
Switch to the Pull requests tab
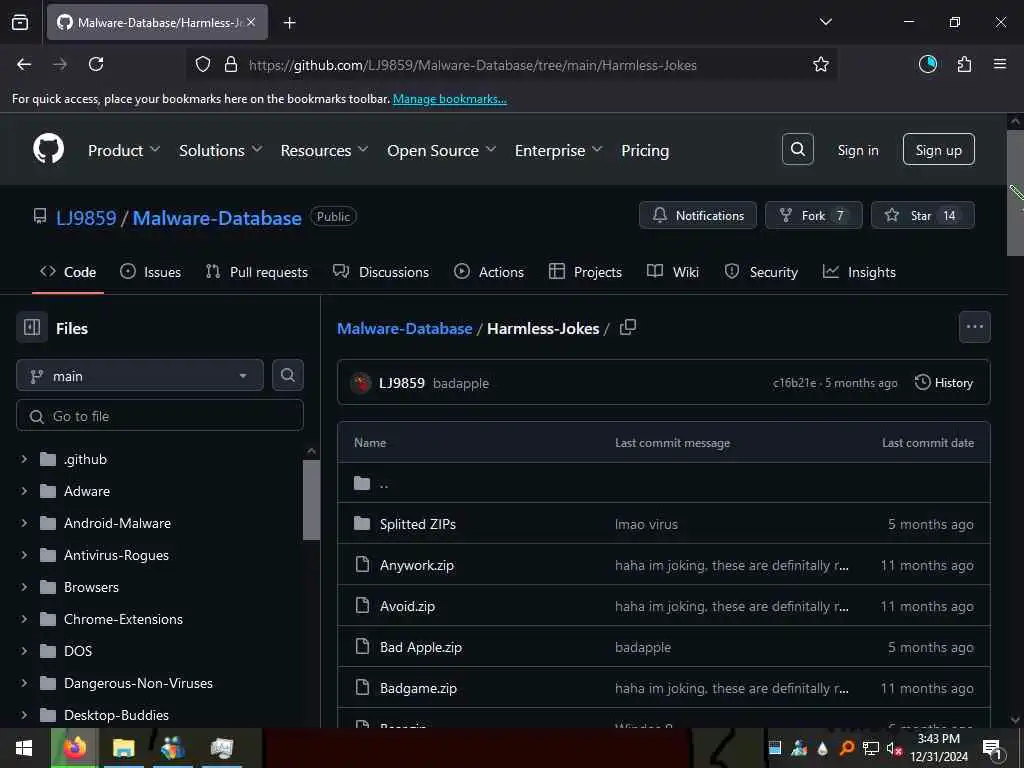257,272
